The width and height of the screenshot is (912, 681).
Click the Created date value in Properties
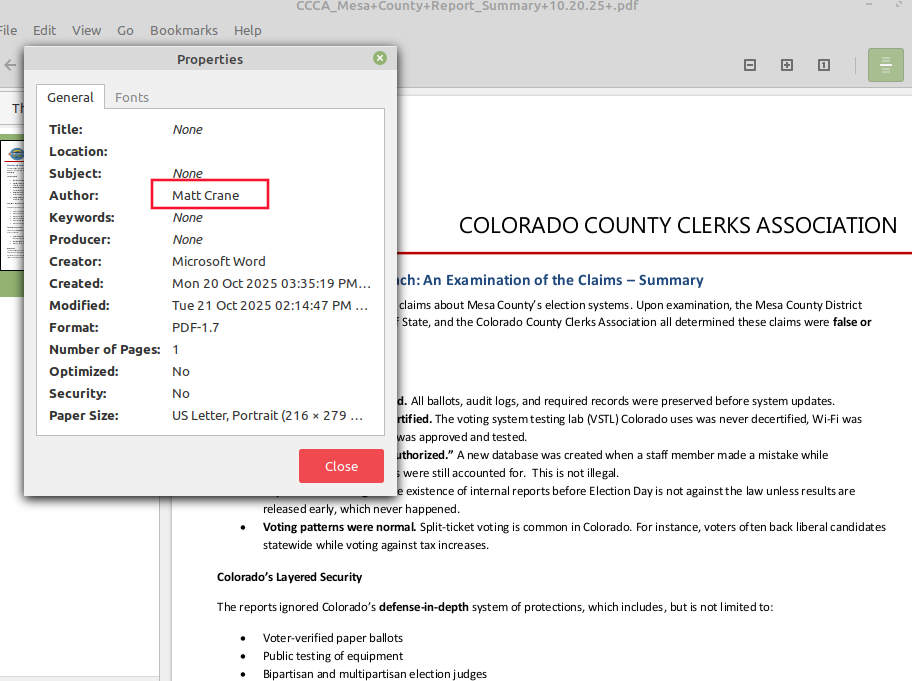tap(271, 283)
